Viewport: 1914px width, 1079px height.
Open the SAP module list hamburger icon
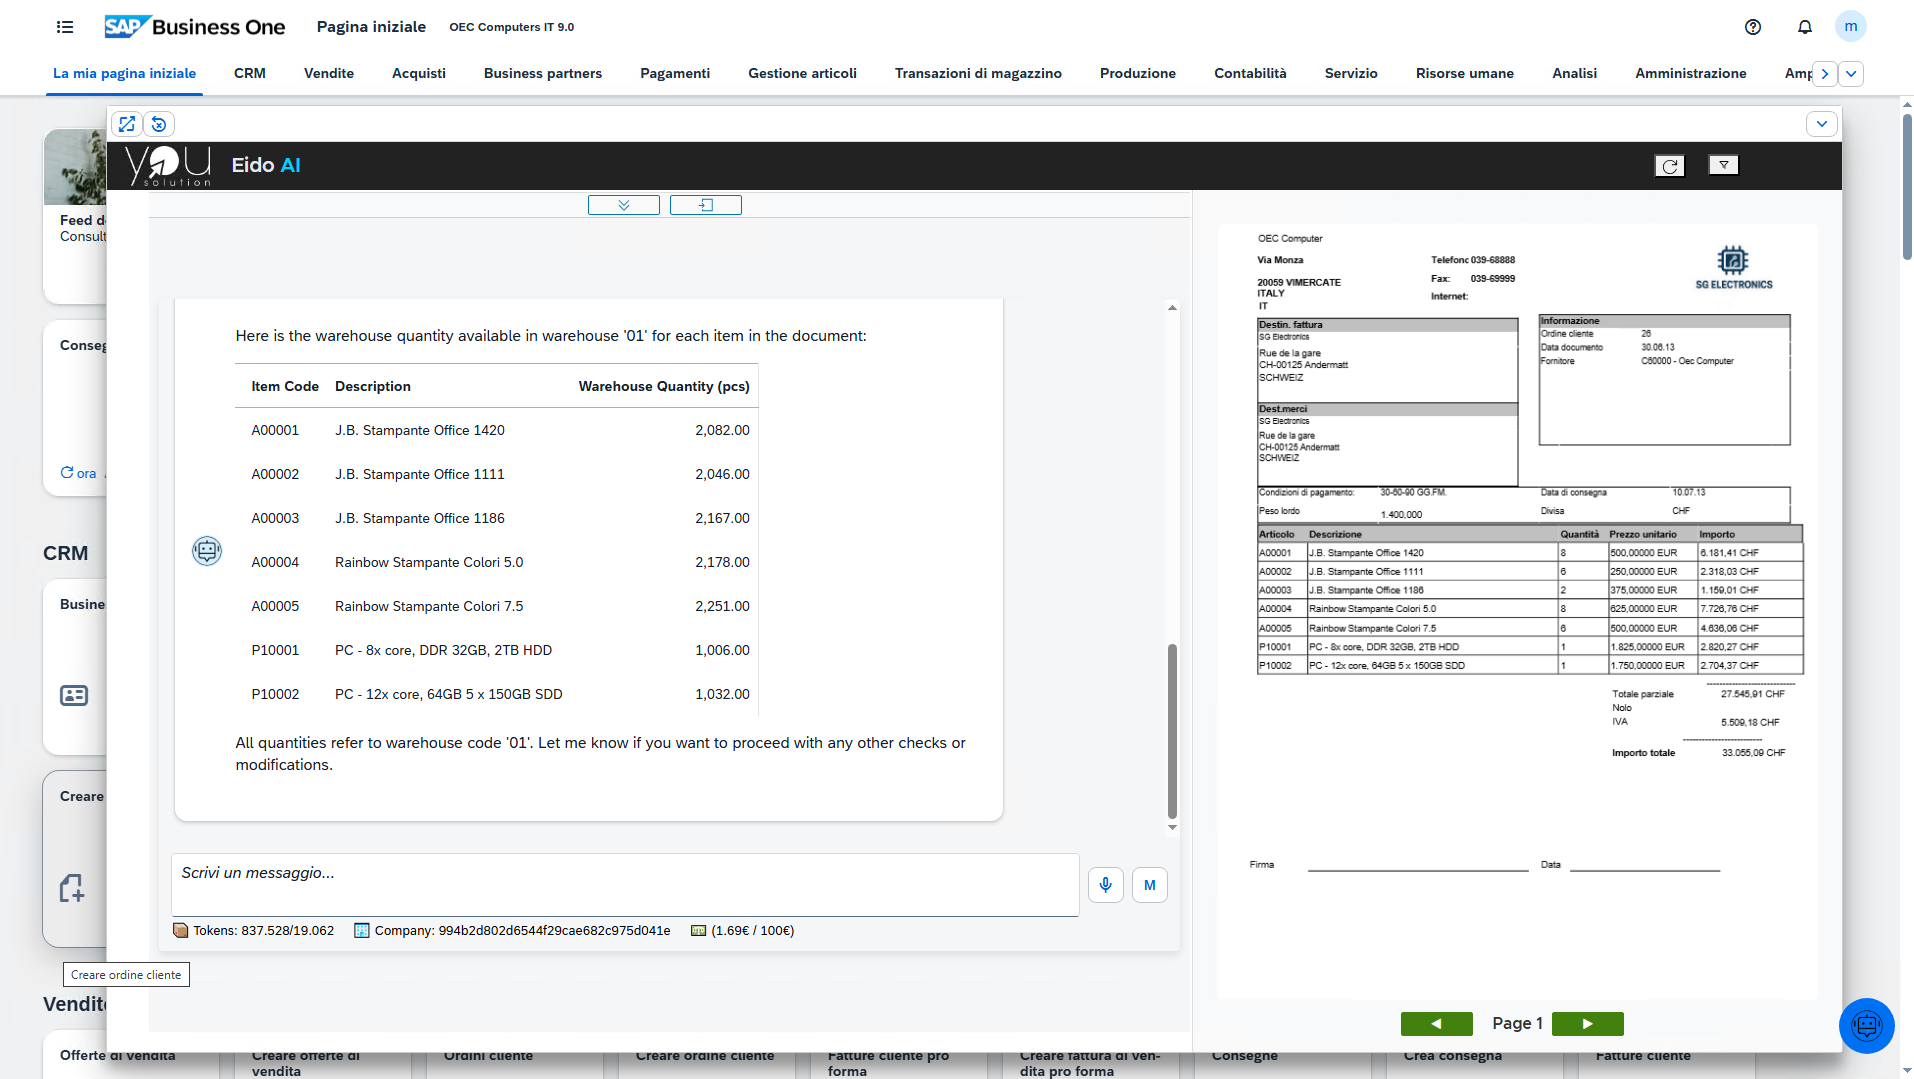(x=64, y=27)
